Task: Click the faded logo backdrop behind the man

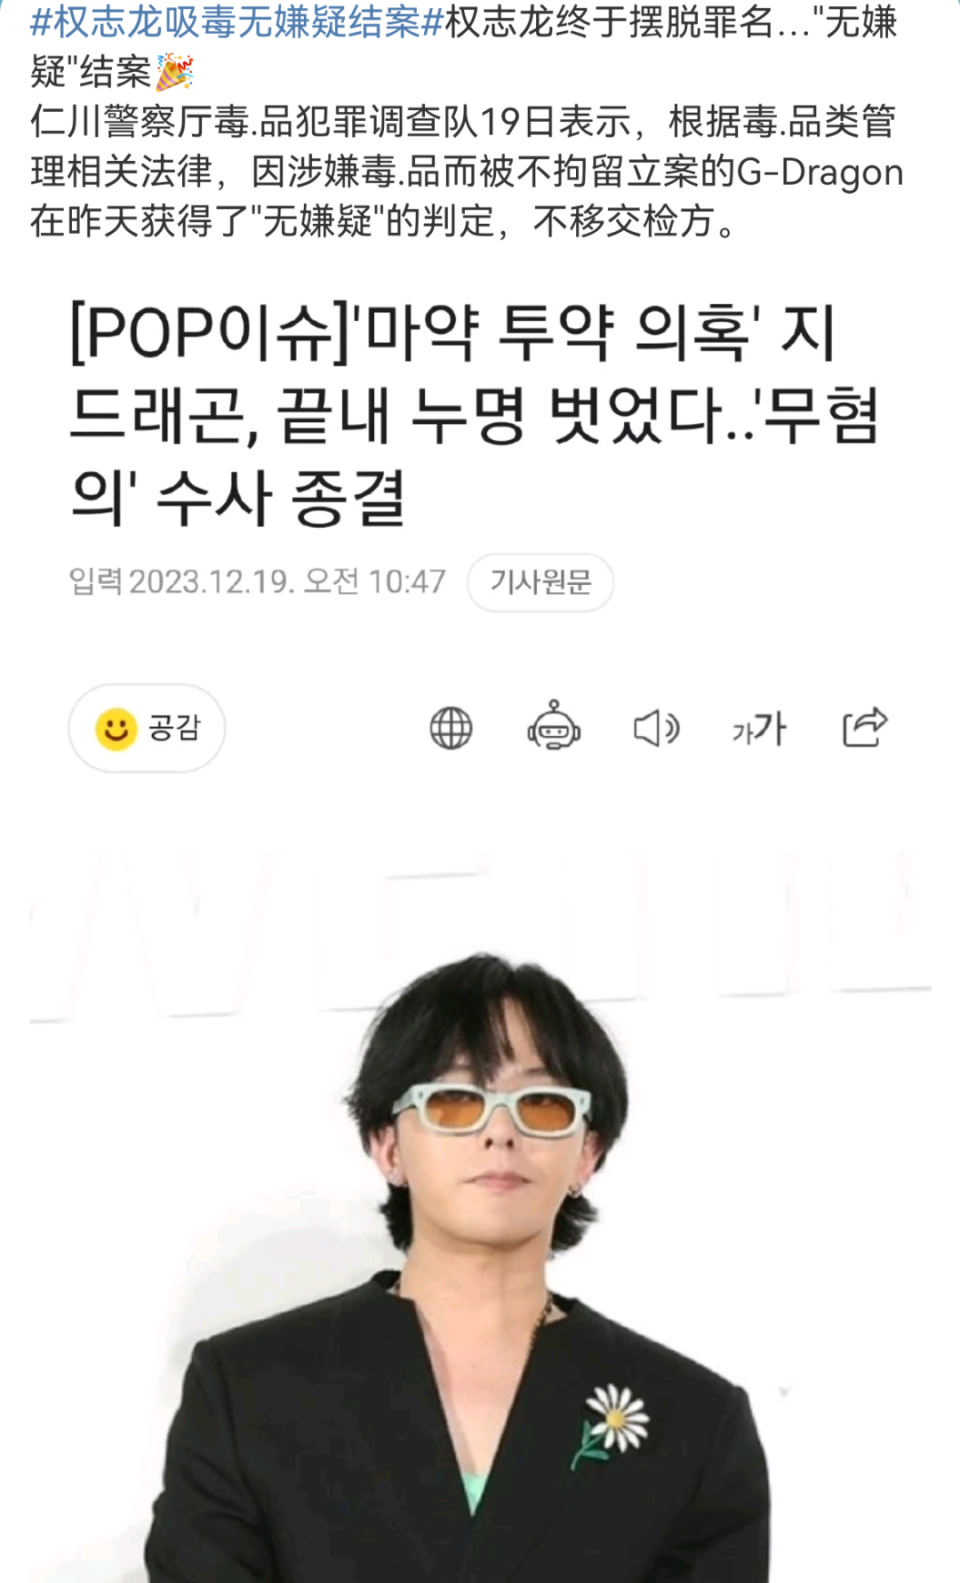Action: pyautogui.click(x=480, y=930)
